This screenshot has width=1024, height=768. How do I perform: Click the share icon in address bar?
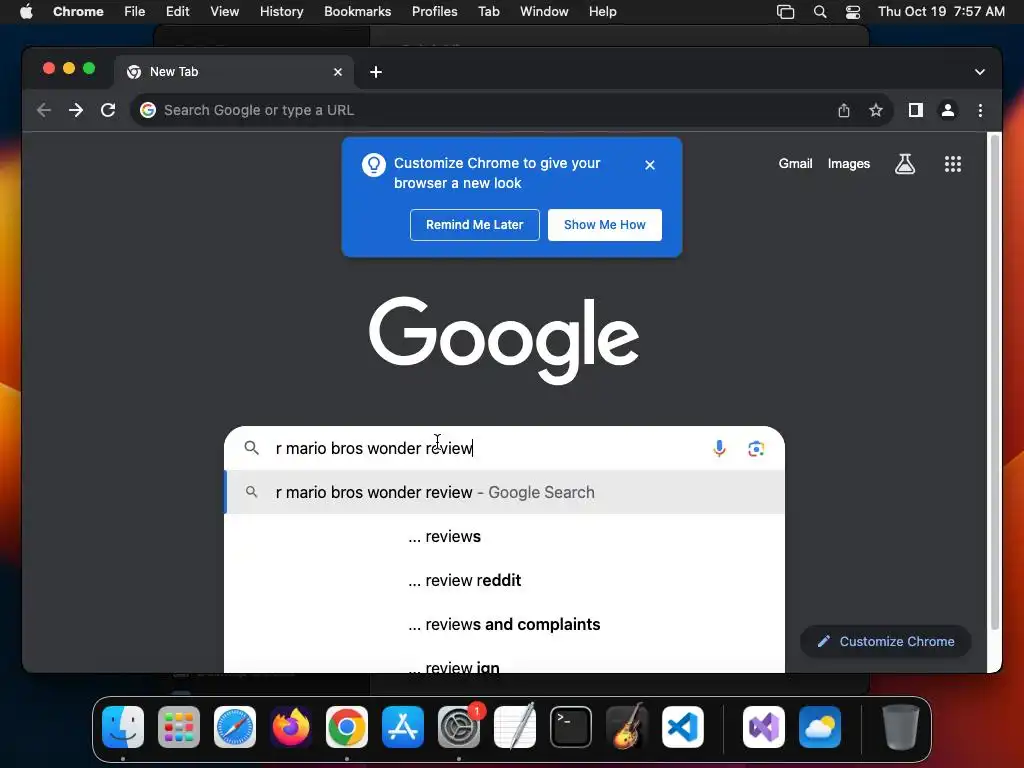pos(844,110)
